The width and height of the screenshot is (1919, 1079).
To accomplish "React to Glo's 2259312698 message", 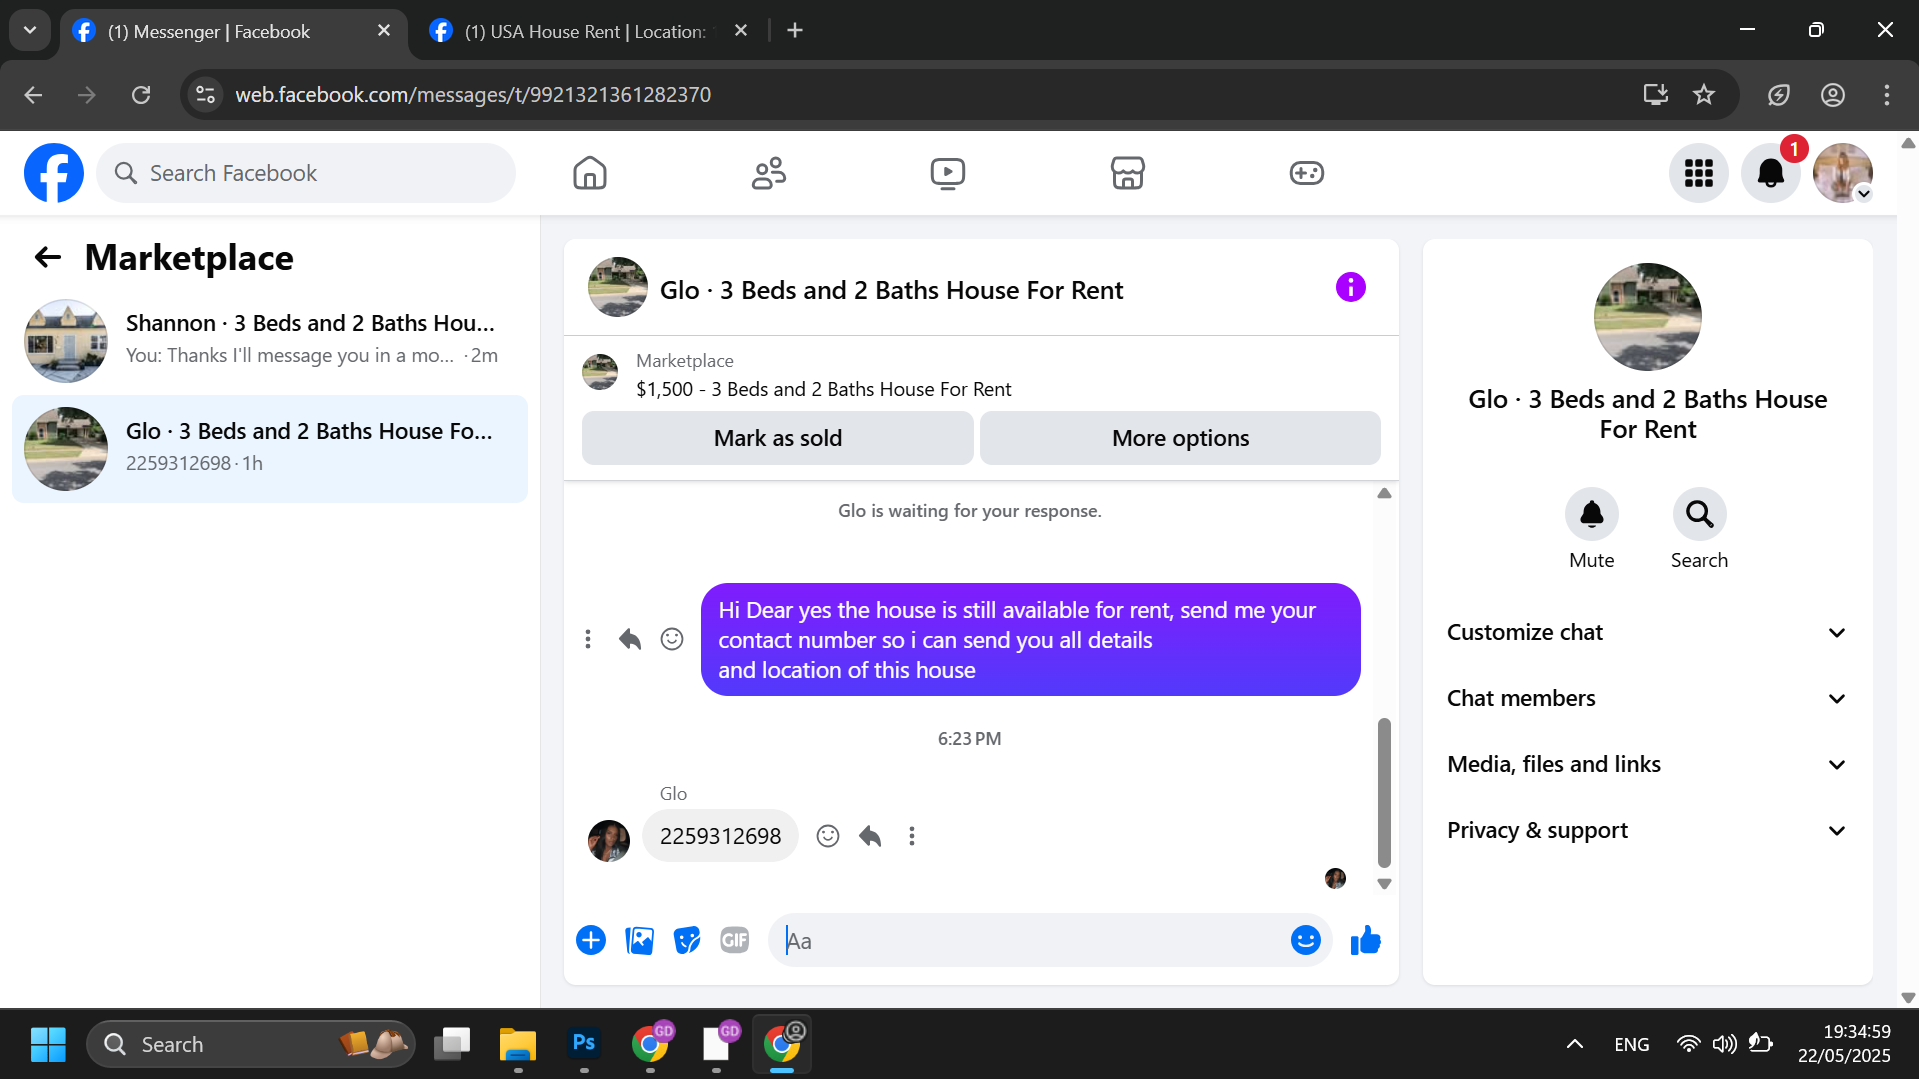I will [x=828, y=836].
